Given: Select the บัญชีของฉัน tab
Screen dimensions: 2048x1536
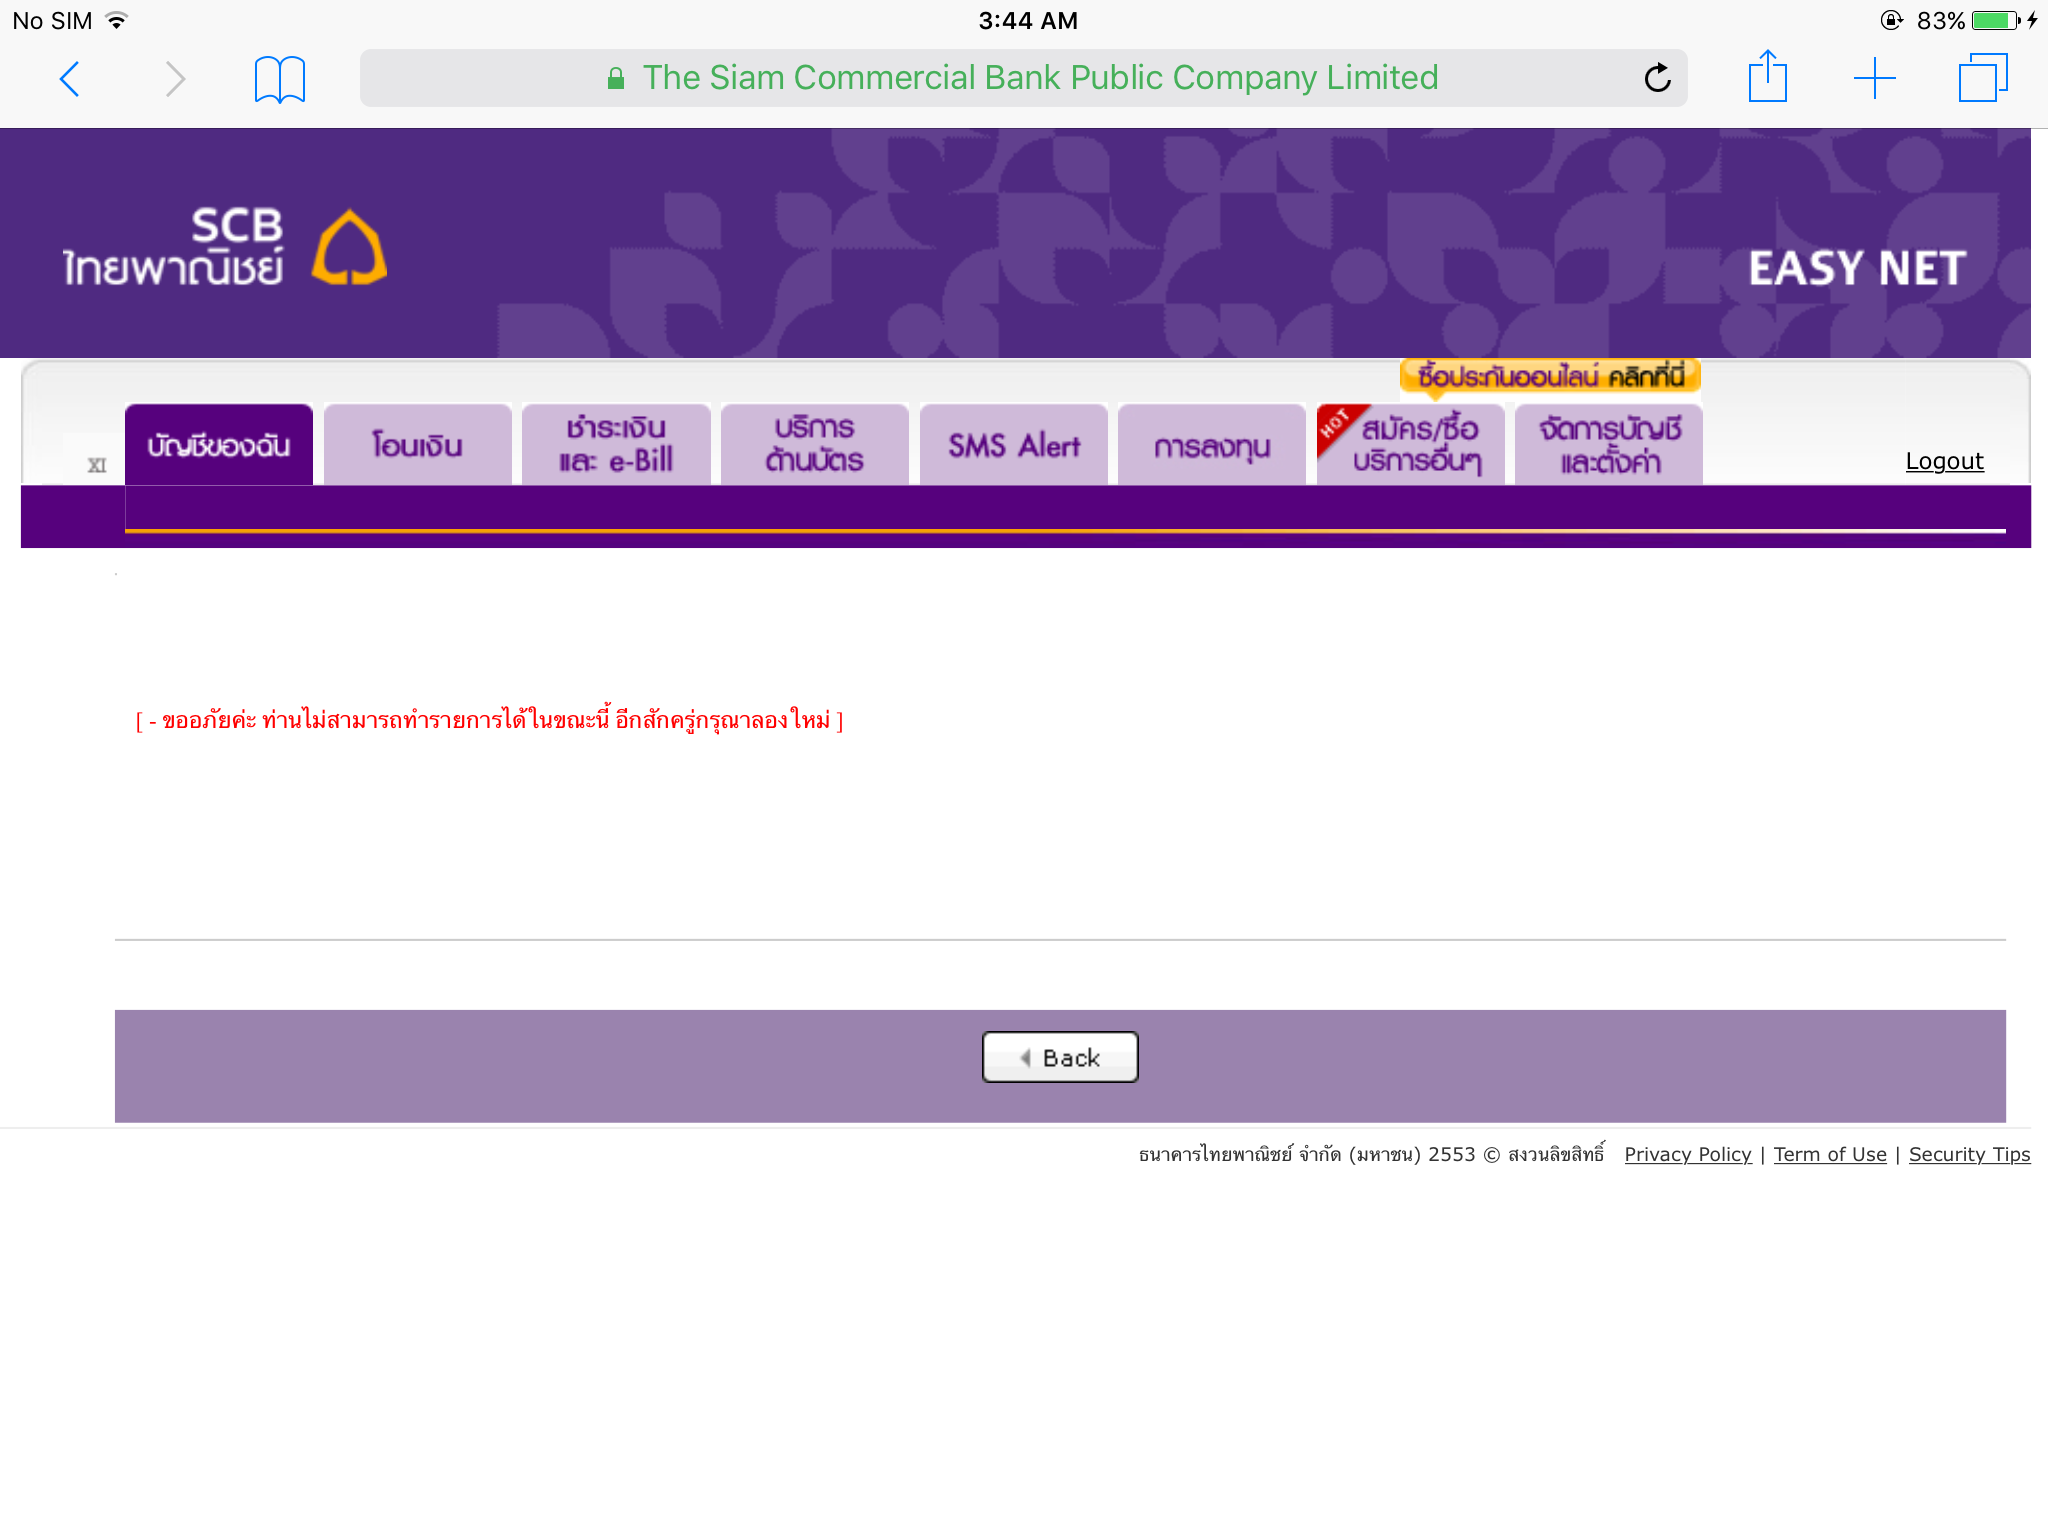Looking at the screenshot, I should [219, 445].
